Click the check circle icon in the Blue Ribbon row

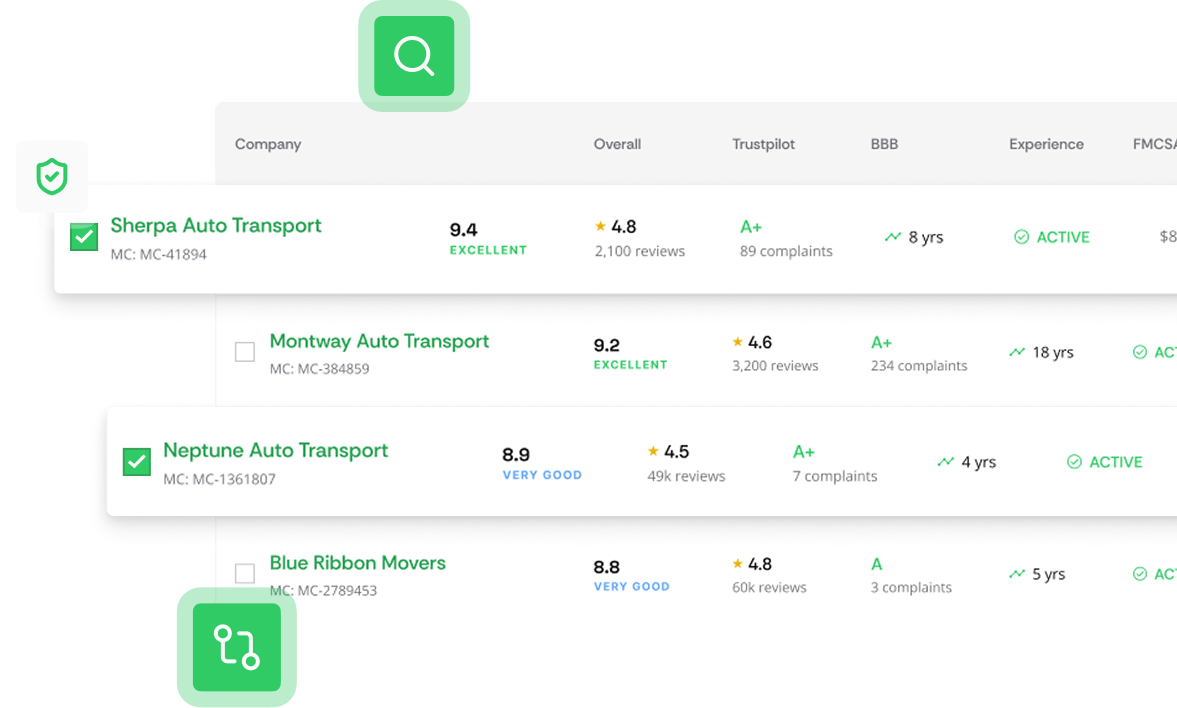click(1139, 574)
